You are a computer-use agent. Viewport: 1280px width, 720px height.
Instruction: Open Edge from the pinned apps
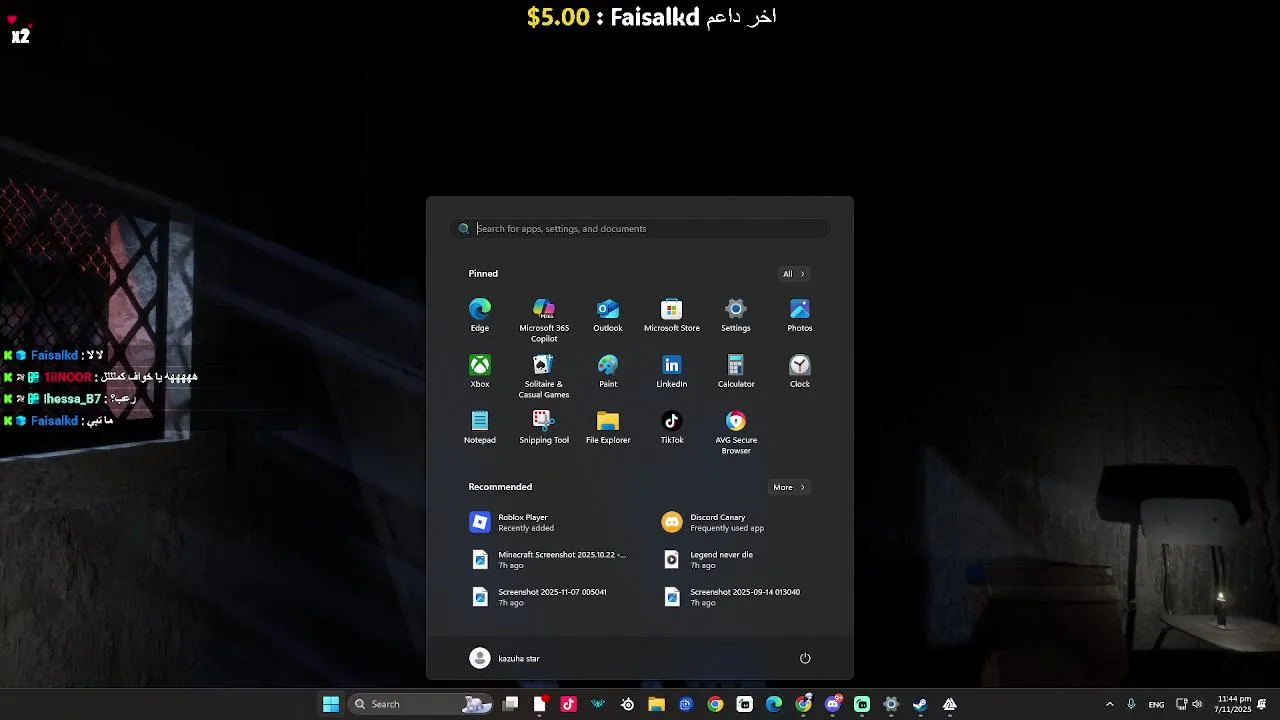pyautogui.click(x=480, y=315)
